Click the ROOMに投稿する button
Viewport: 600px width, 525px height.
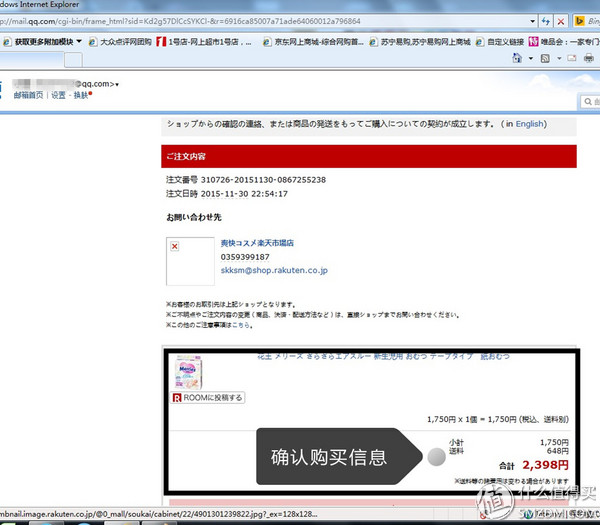[207, 398]
